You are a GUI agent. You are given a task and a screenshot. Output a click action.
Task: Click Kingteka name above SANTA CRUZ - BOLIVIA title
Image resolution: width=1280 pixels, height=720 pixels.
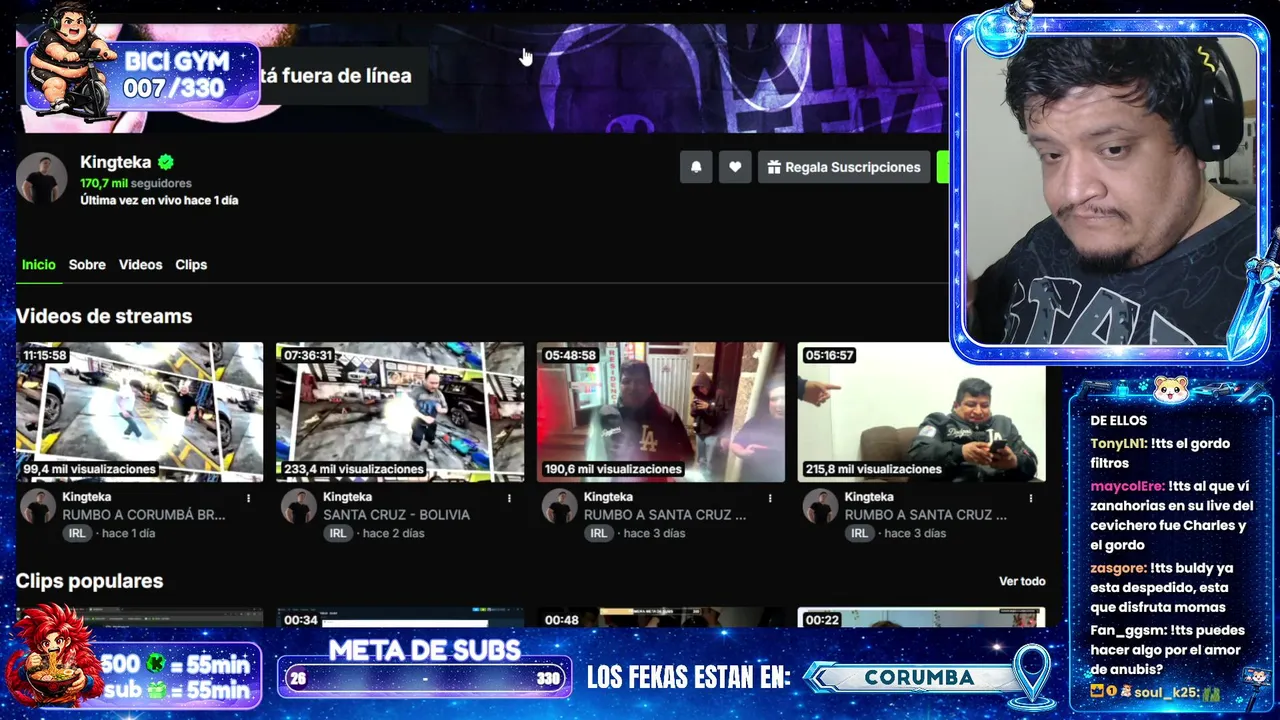click(x=347, y=497)
